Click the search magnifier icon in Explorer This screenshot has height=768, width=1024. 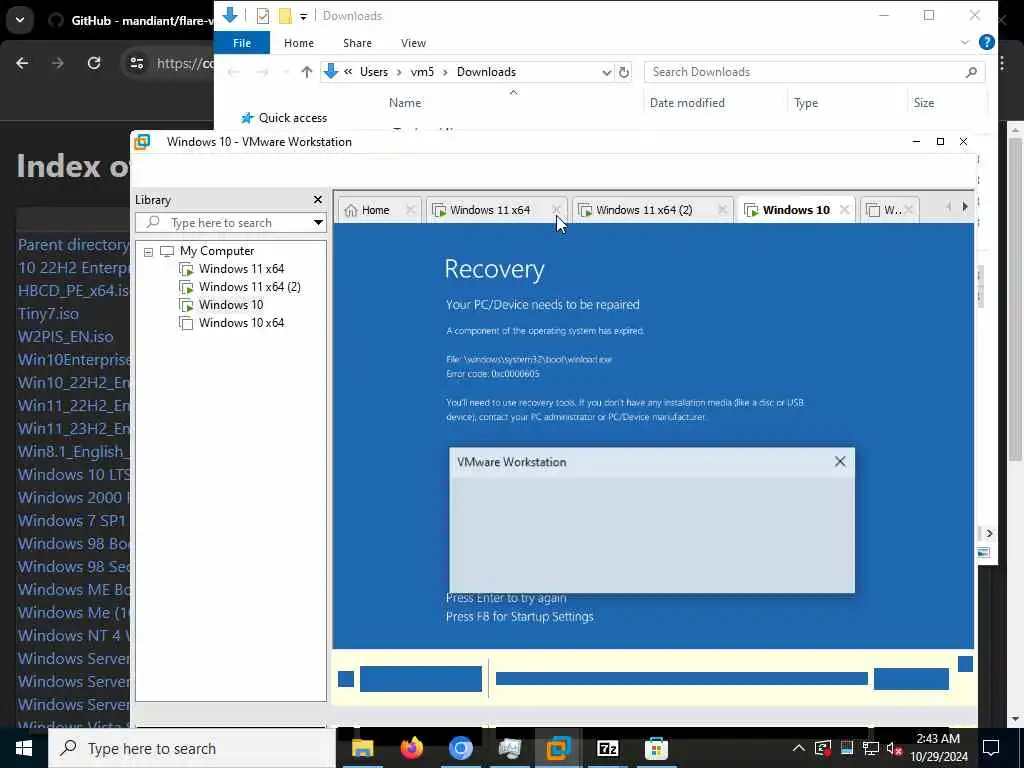971,72
